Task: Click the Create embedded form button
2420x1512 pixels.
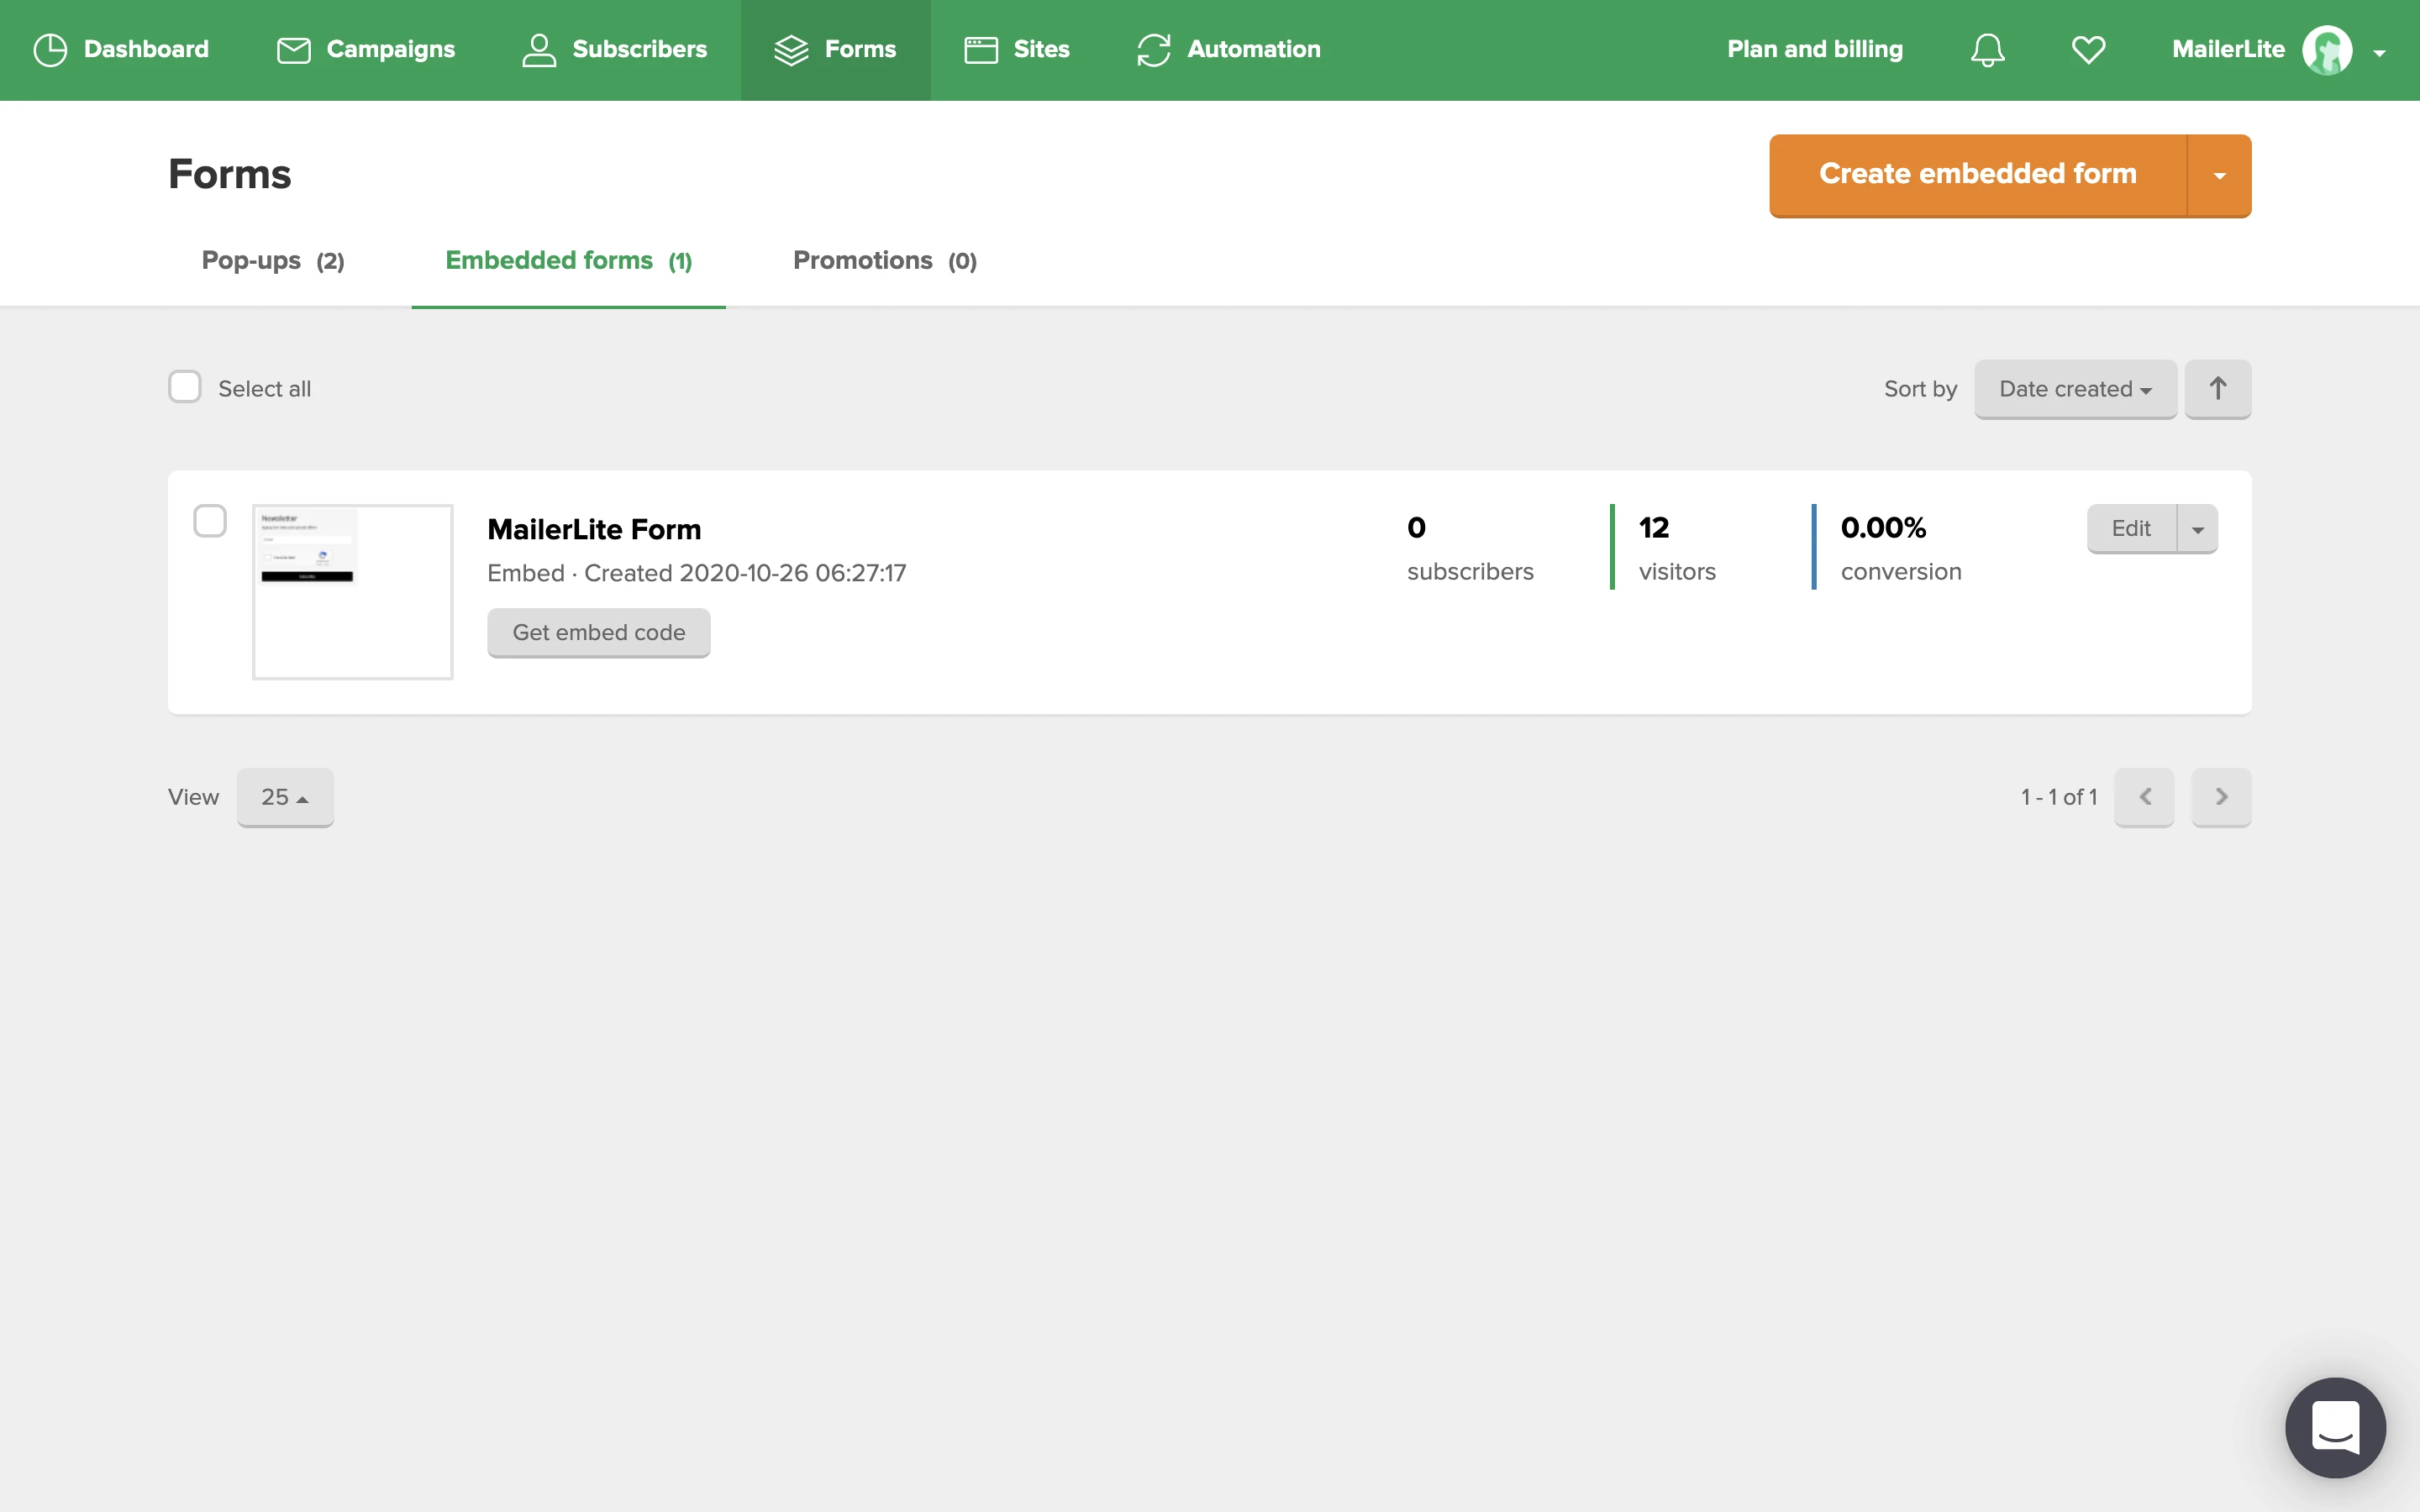Action: tap(1977, 175)
